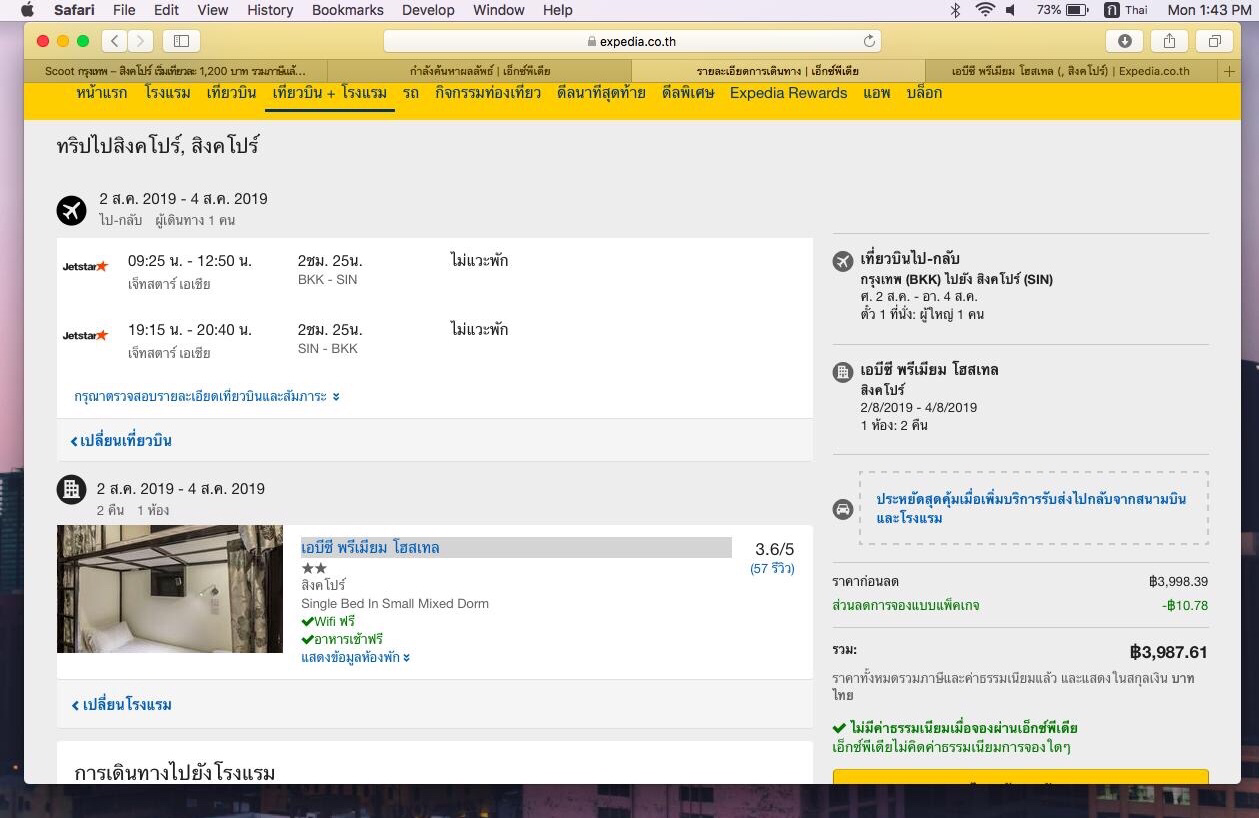Select เที่ยวบิน + โรงแรม nav item
The width and height of the screenshot is (1259, 818).
pos(330,93)
